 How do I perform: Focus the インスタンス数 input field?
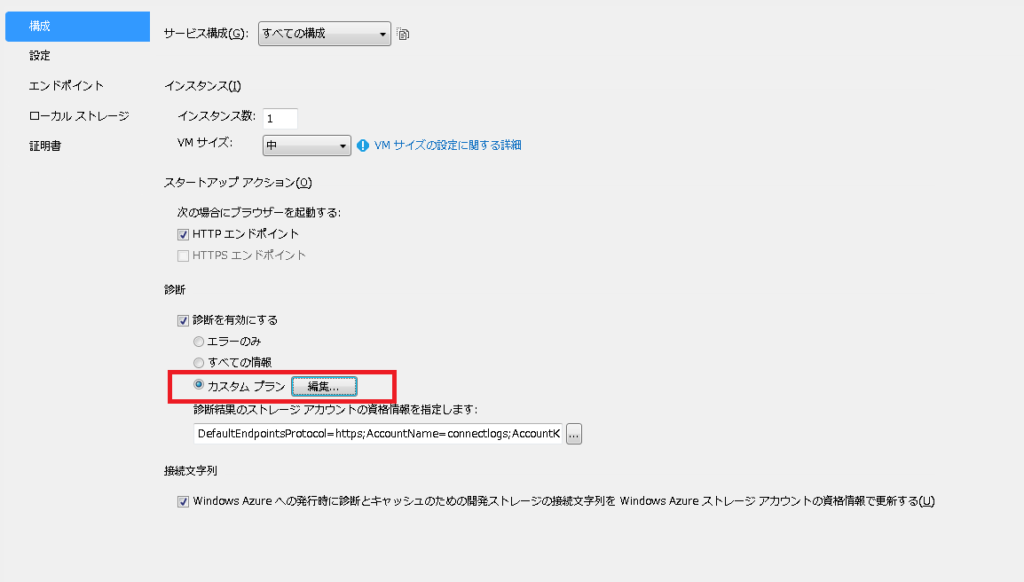(280, 118)
